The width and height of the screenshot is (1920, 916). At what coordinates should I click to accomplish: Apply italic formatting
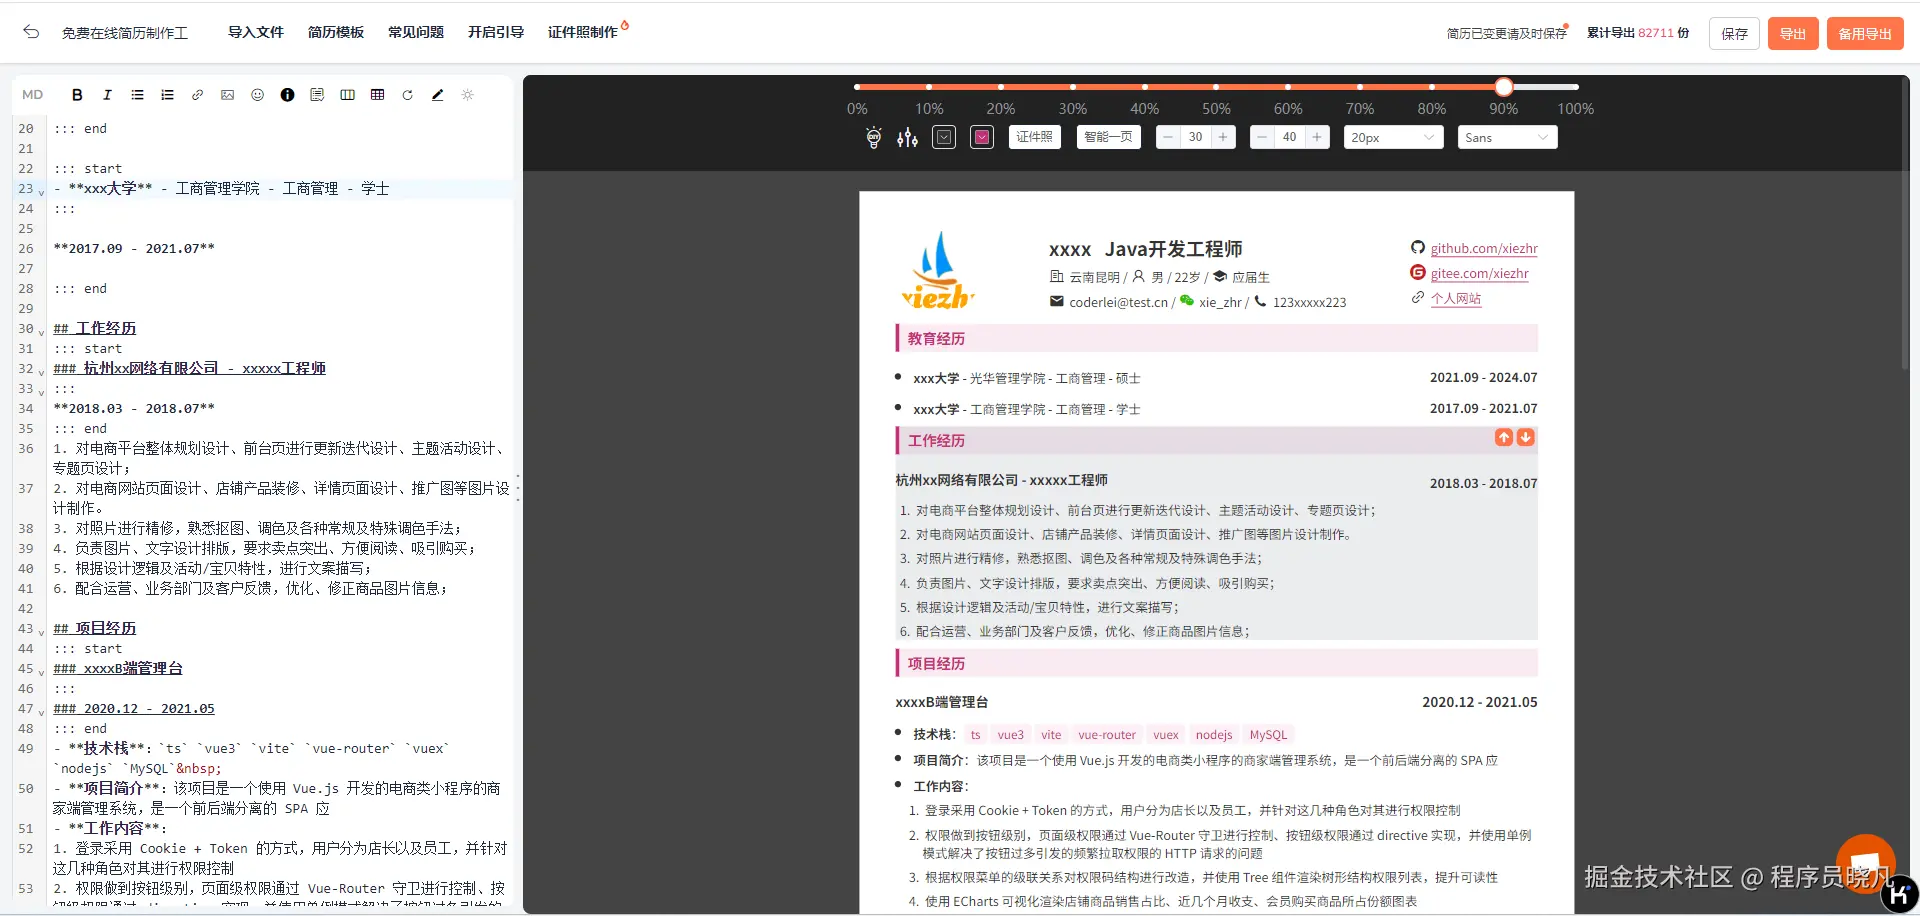107,94
